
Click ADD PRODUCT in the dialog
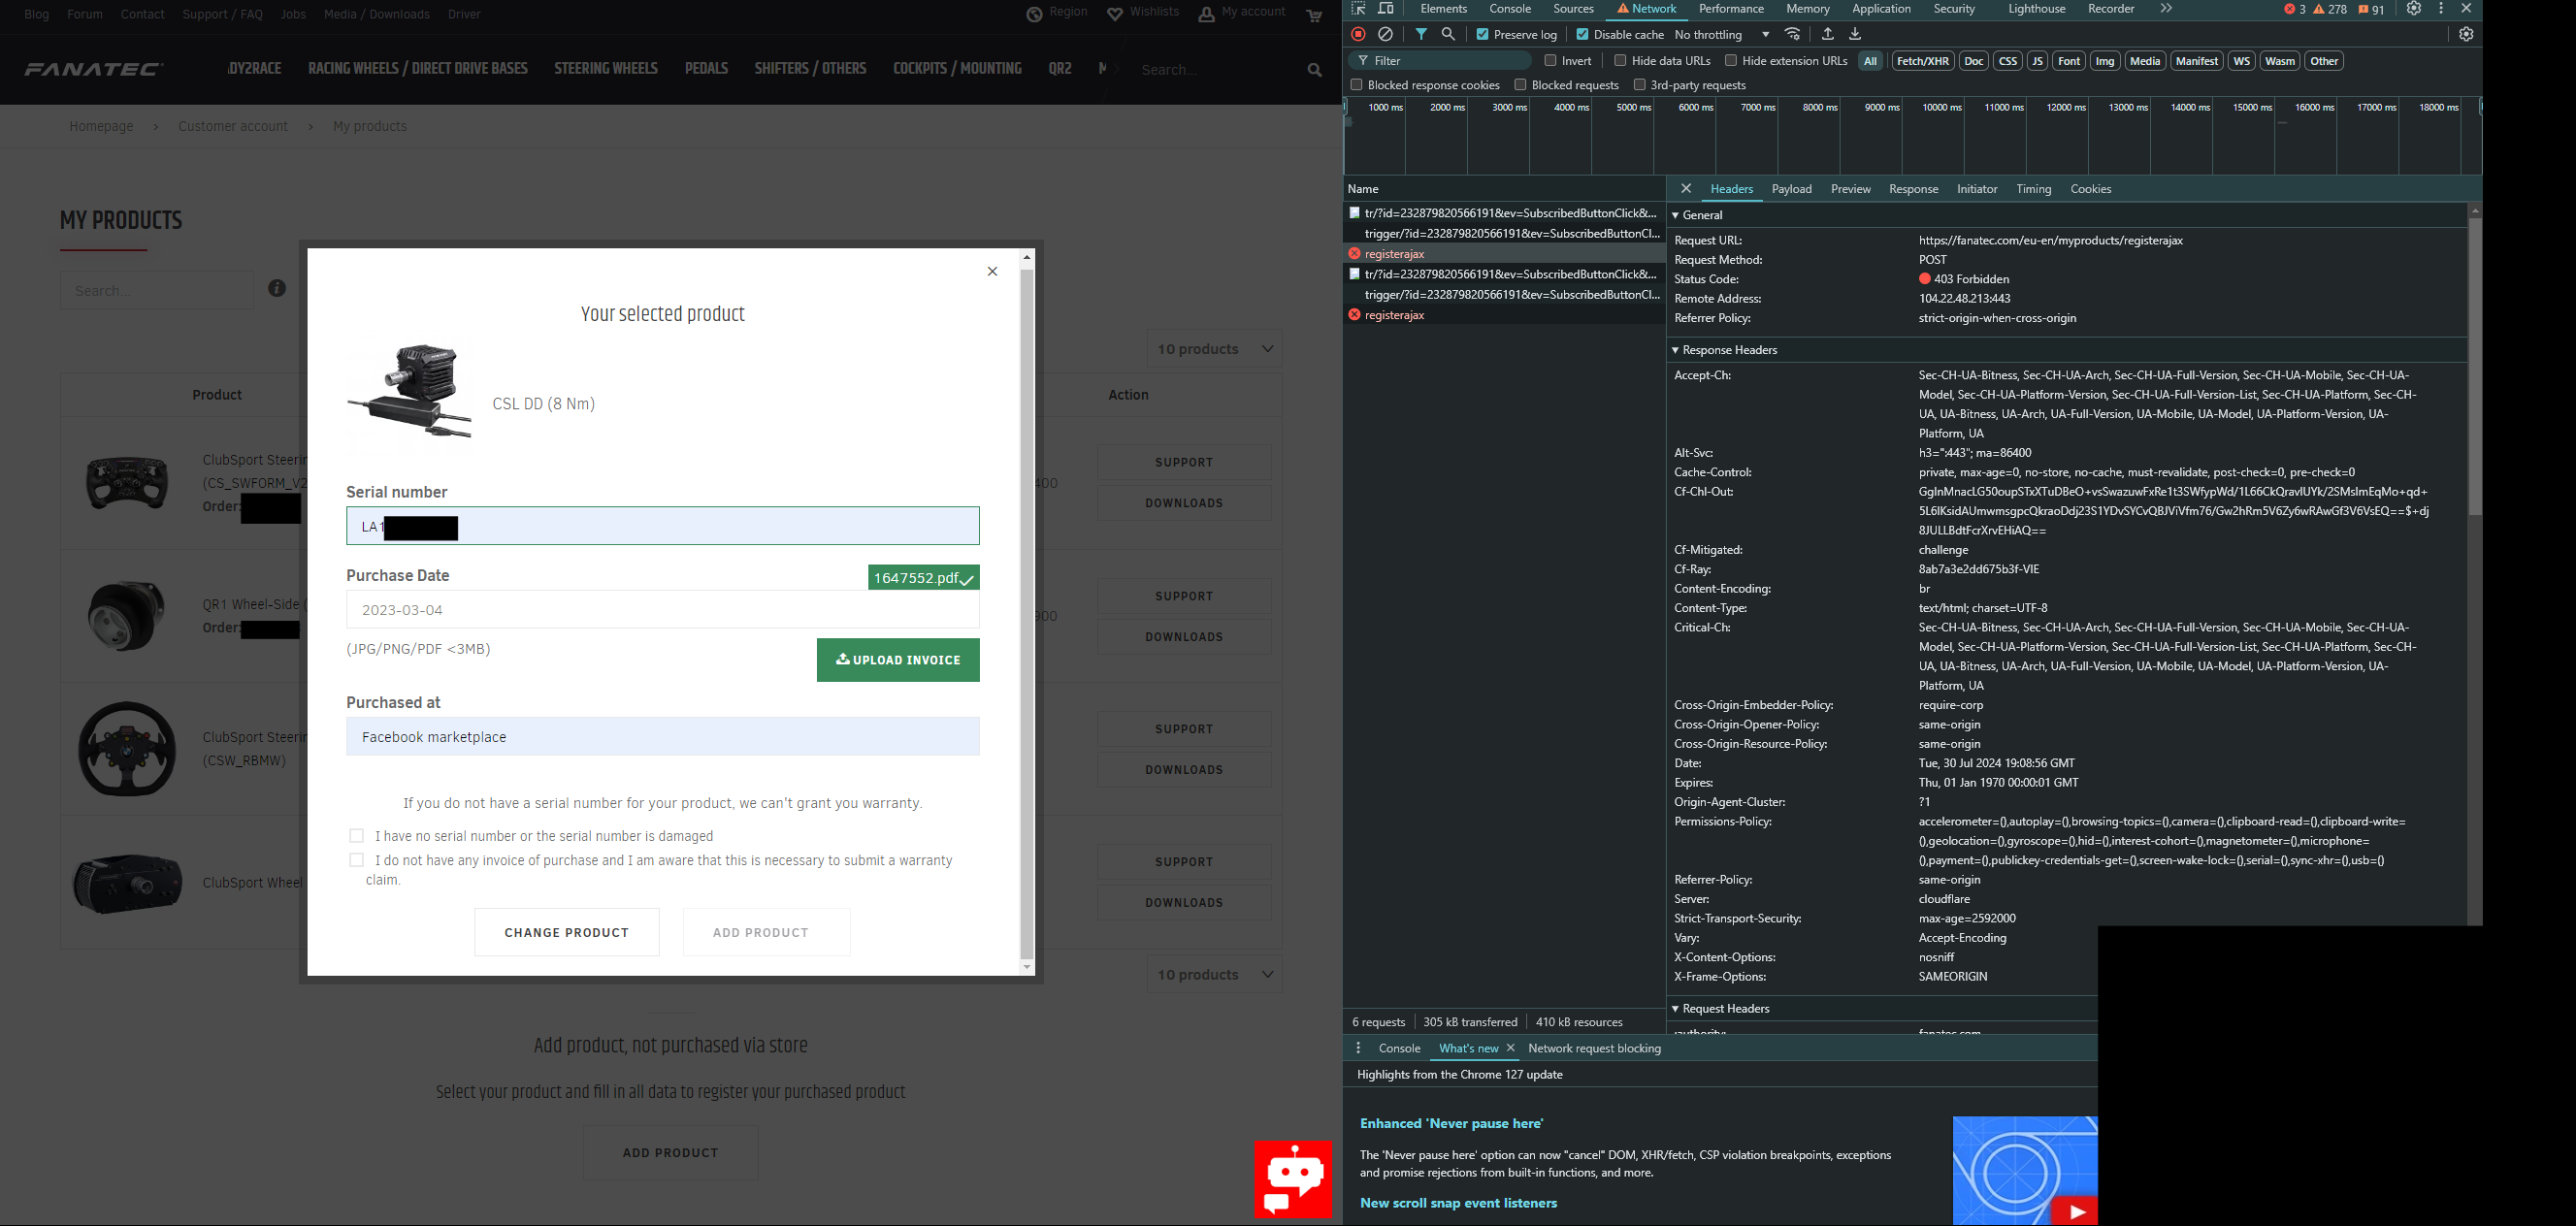point(767,933)
